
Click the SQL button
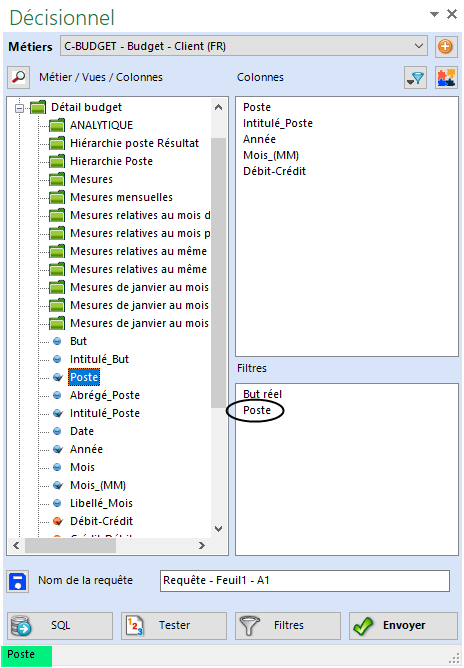tap(60, 625)
